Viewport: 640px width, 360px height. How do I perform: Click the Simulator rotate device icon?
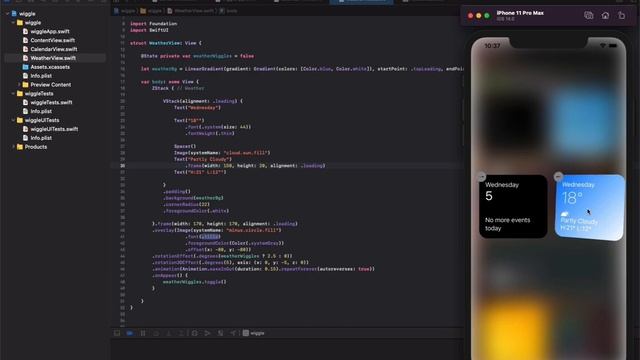[x=621, y=16]
